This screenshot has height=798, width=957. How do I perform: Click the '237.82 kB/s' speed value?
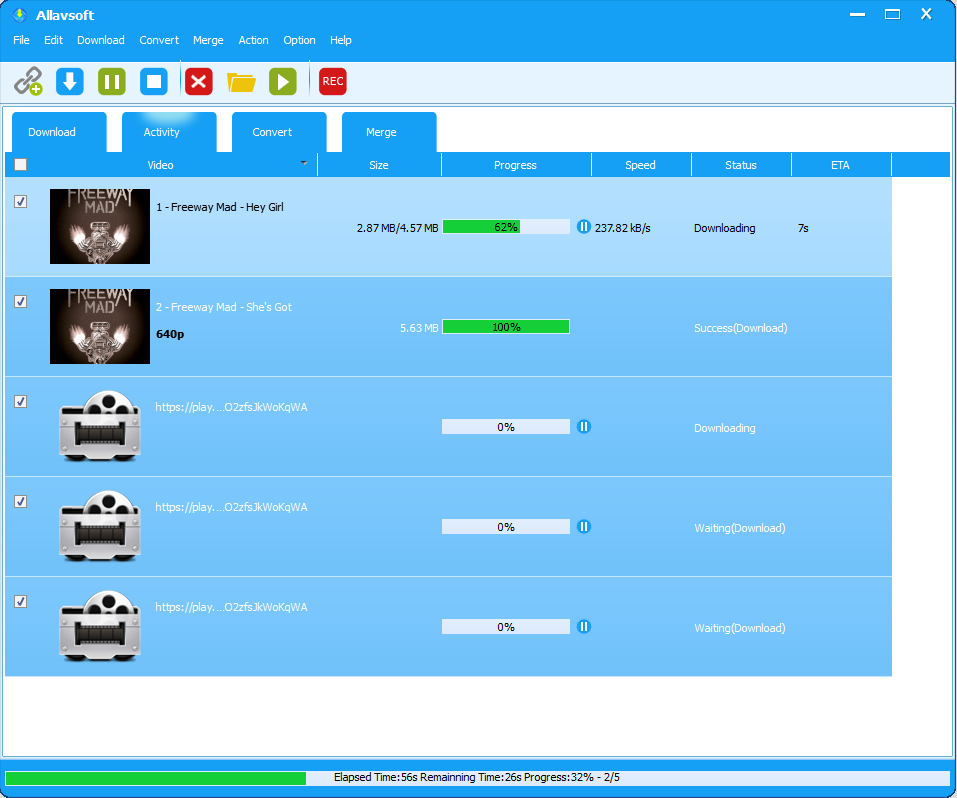click(623, 228)
